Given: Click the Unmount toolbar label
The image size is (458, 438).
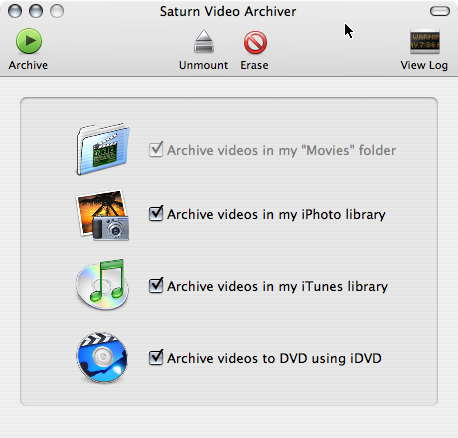Looking at the screenshot, I should pos(203,65).
